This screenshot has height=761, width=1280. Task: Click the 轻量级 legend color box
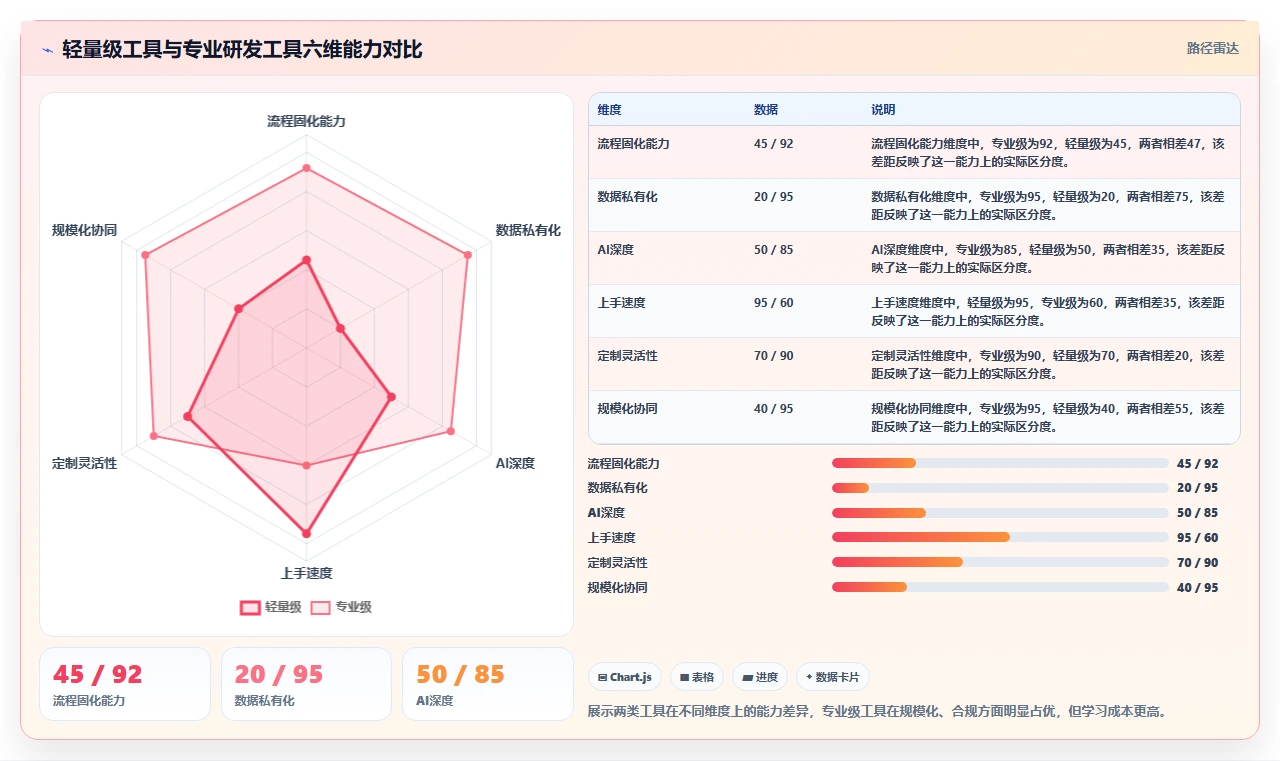click(x=250, y=607)
